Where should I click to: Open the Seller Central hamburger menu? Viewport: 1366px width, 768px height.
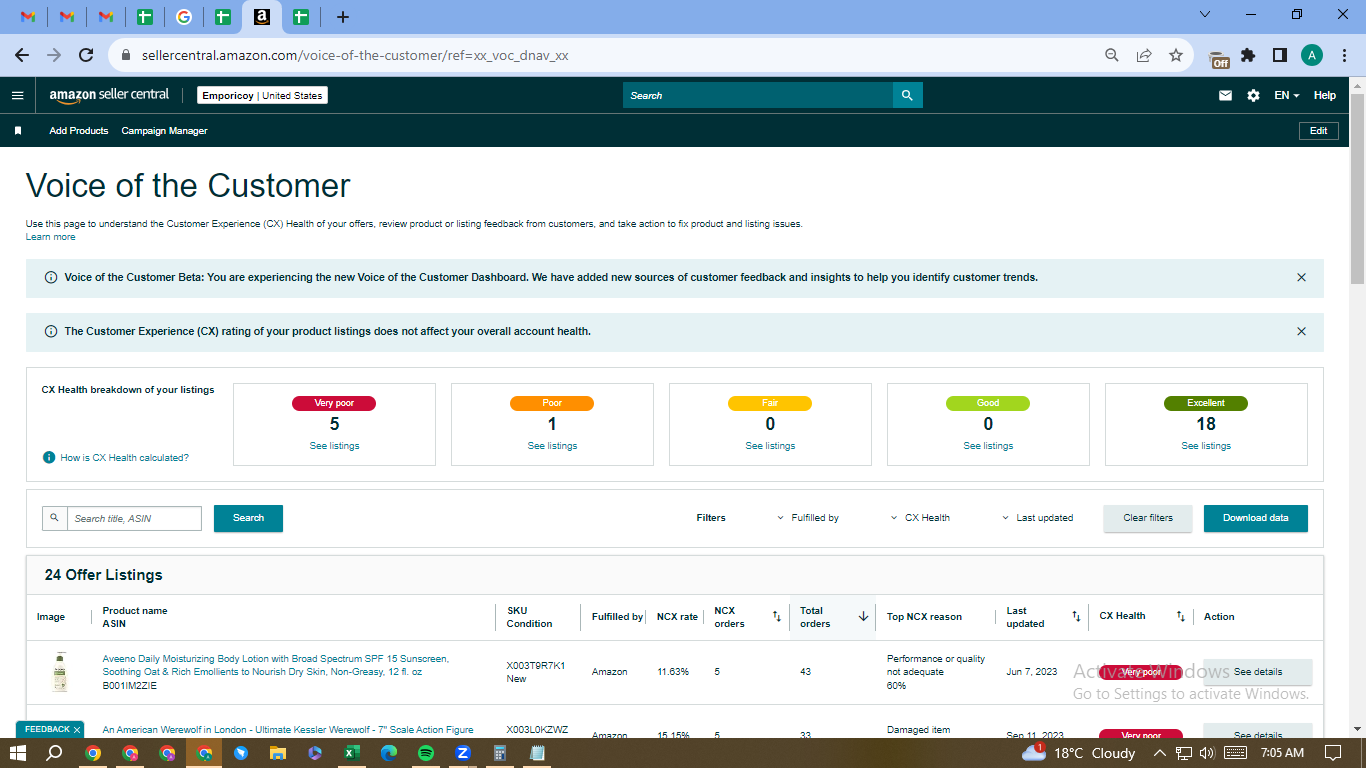pyautogui.click(x=17, y=95)
